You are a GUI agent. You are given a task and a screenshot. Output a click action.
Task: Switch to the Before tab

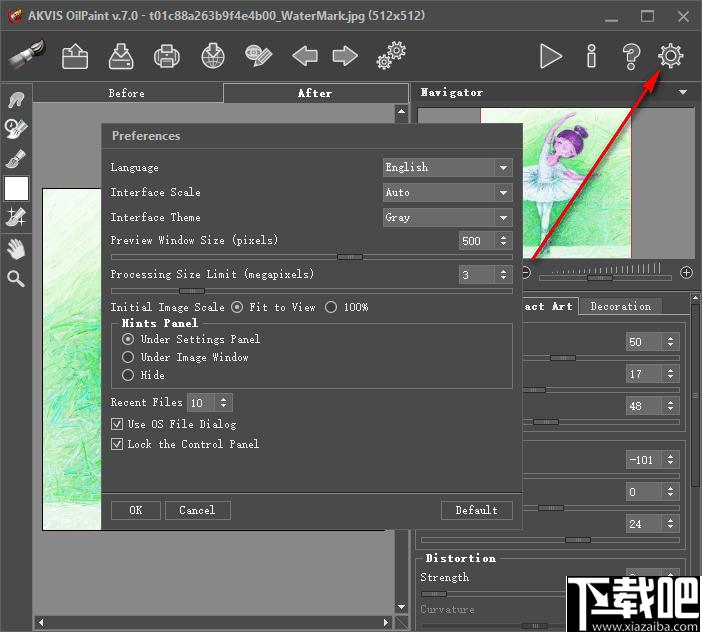pyautogui.click(x=127, y=94)
